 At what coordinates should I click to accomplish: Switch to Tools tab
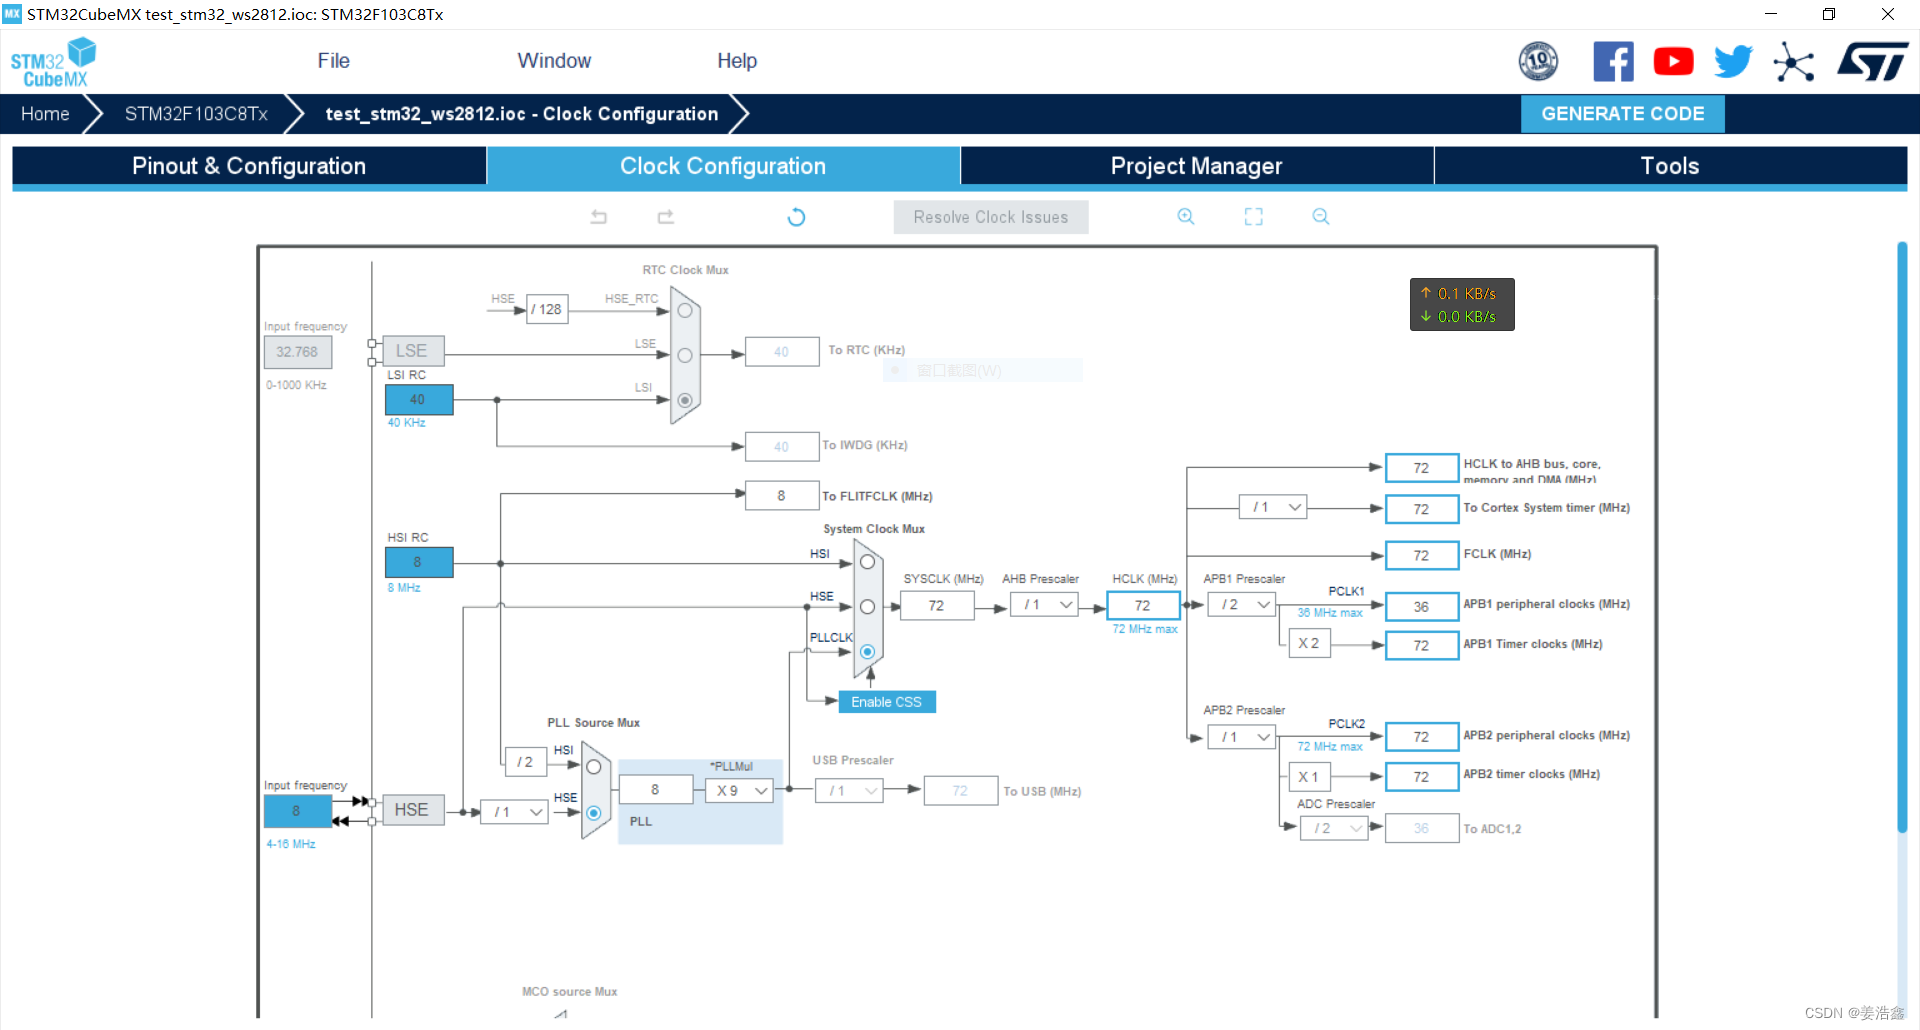tap(1670, 166)
